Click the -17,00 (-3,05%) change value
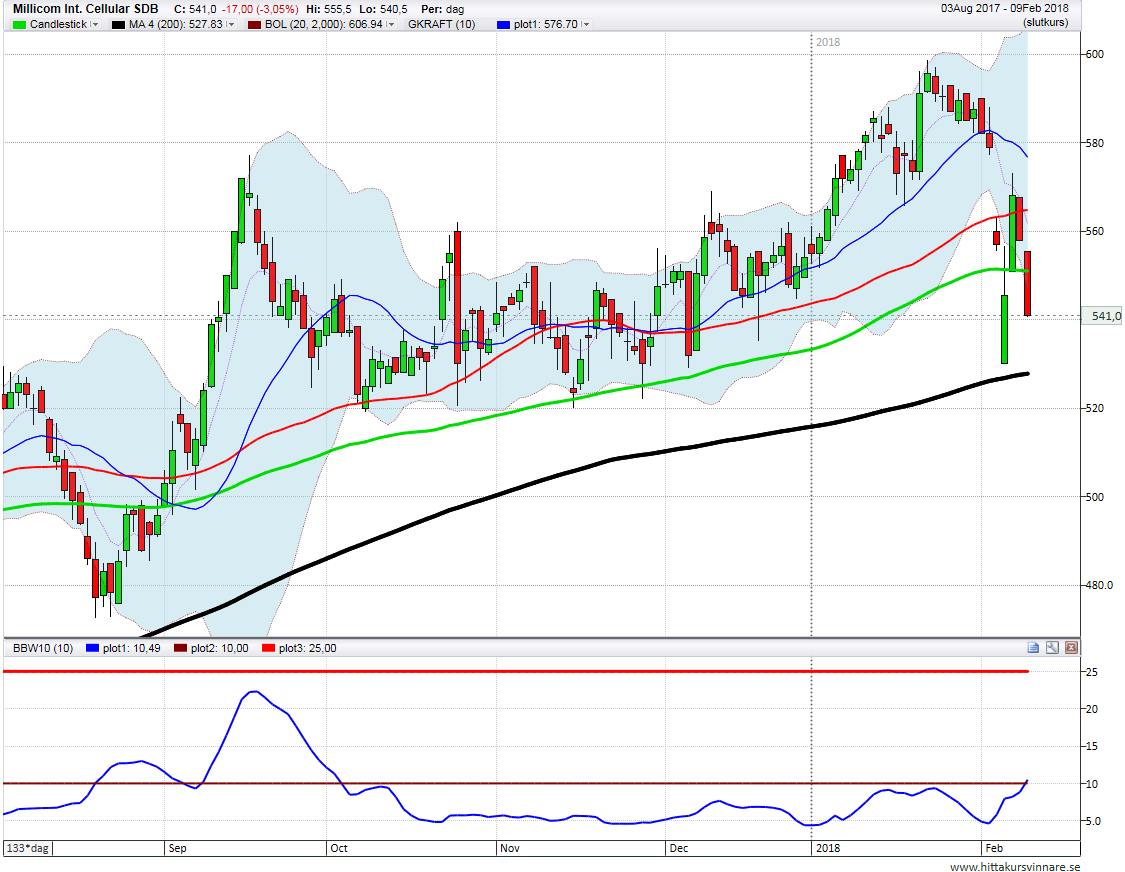1125x872 pixels. (260, 9)
